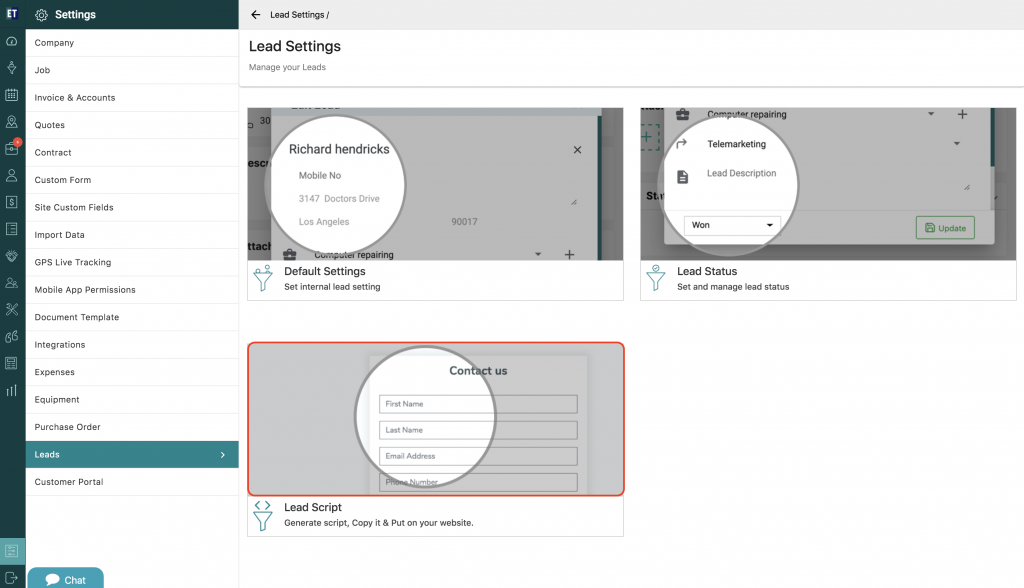This screenshot has width=1024, height=588.
Task: Open the single person icon in sidebar
Action: pos(12,175)
